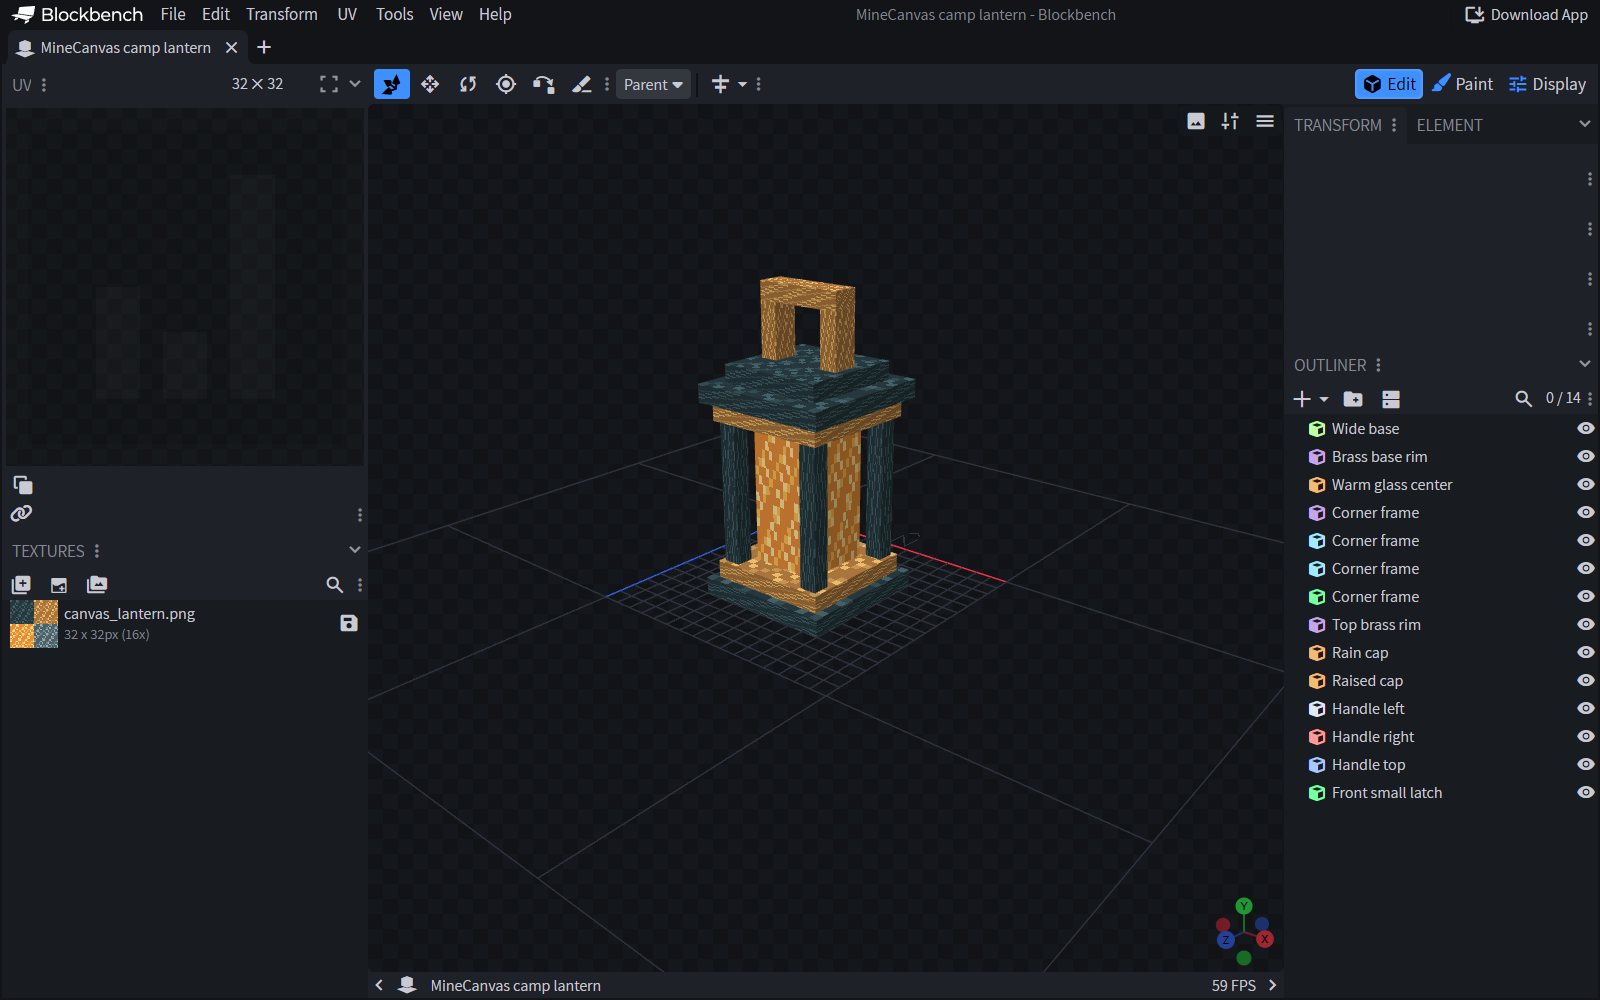The width and height of the screenshot is (1600, 1000).
Task: Select the Pivot tool icon
Action: coord(506,84)
